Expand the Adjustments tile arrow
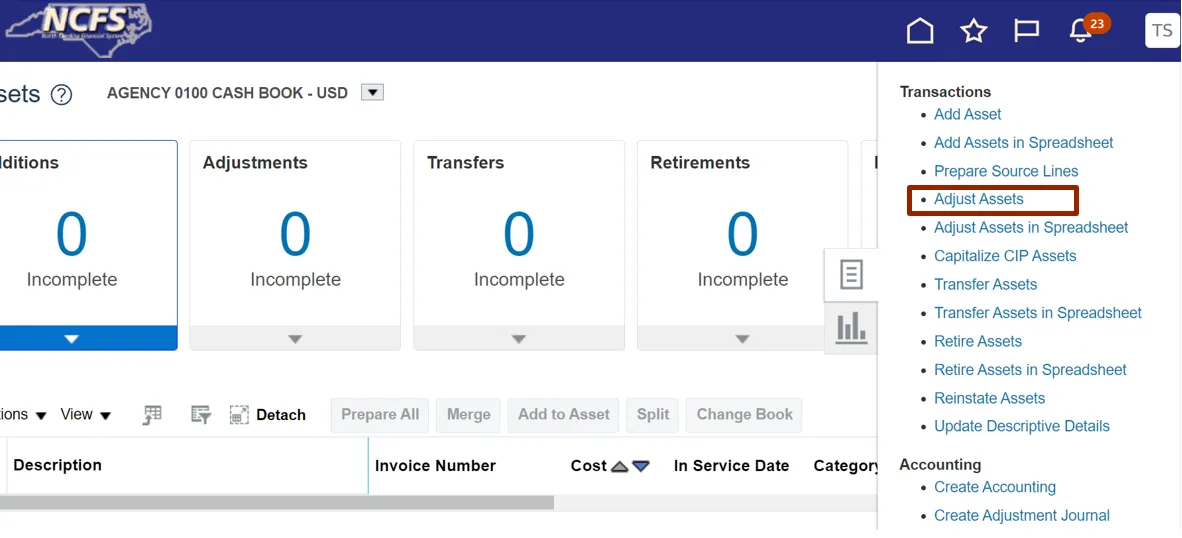Screen dimensions: 1182x538 295,339
